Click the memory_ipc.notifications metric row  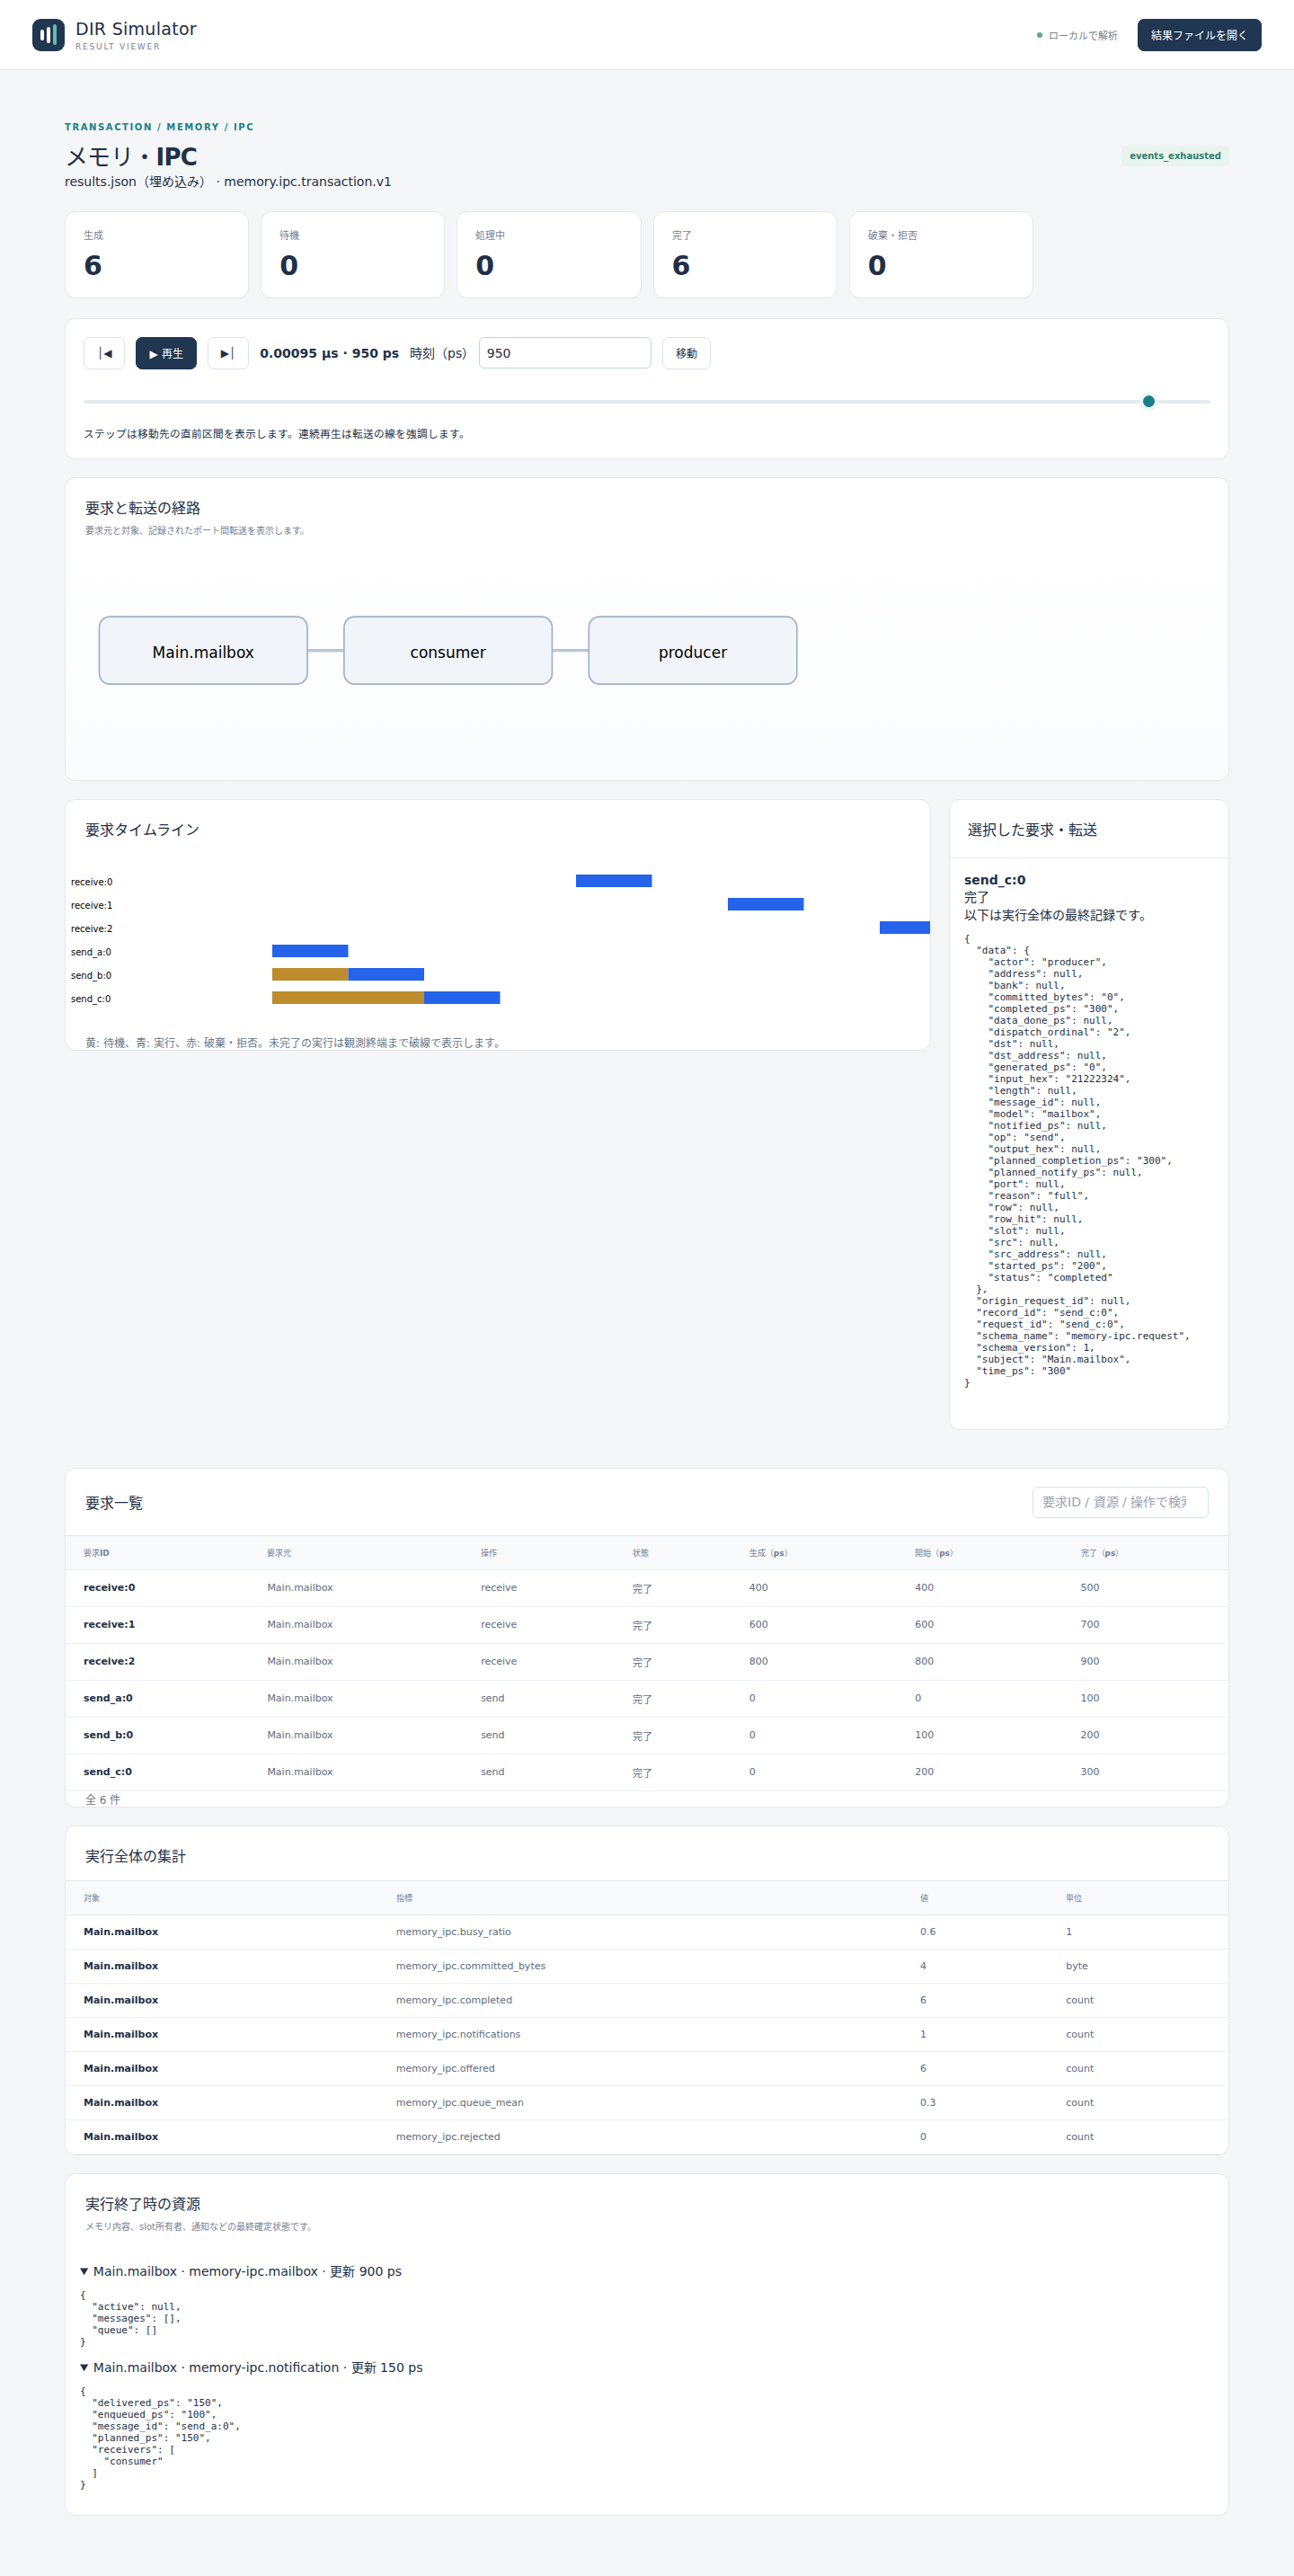pos(647,2034)
